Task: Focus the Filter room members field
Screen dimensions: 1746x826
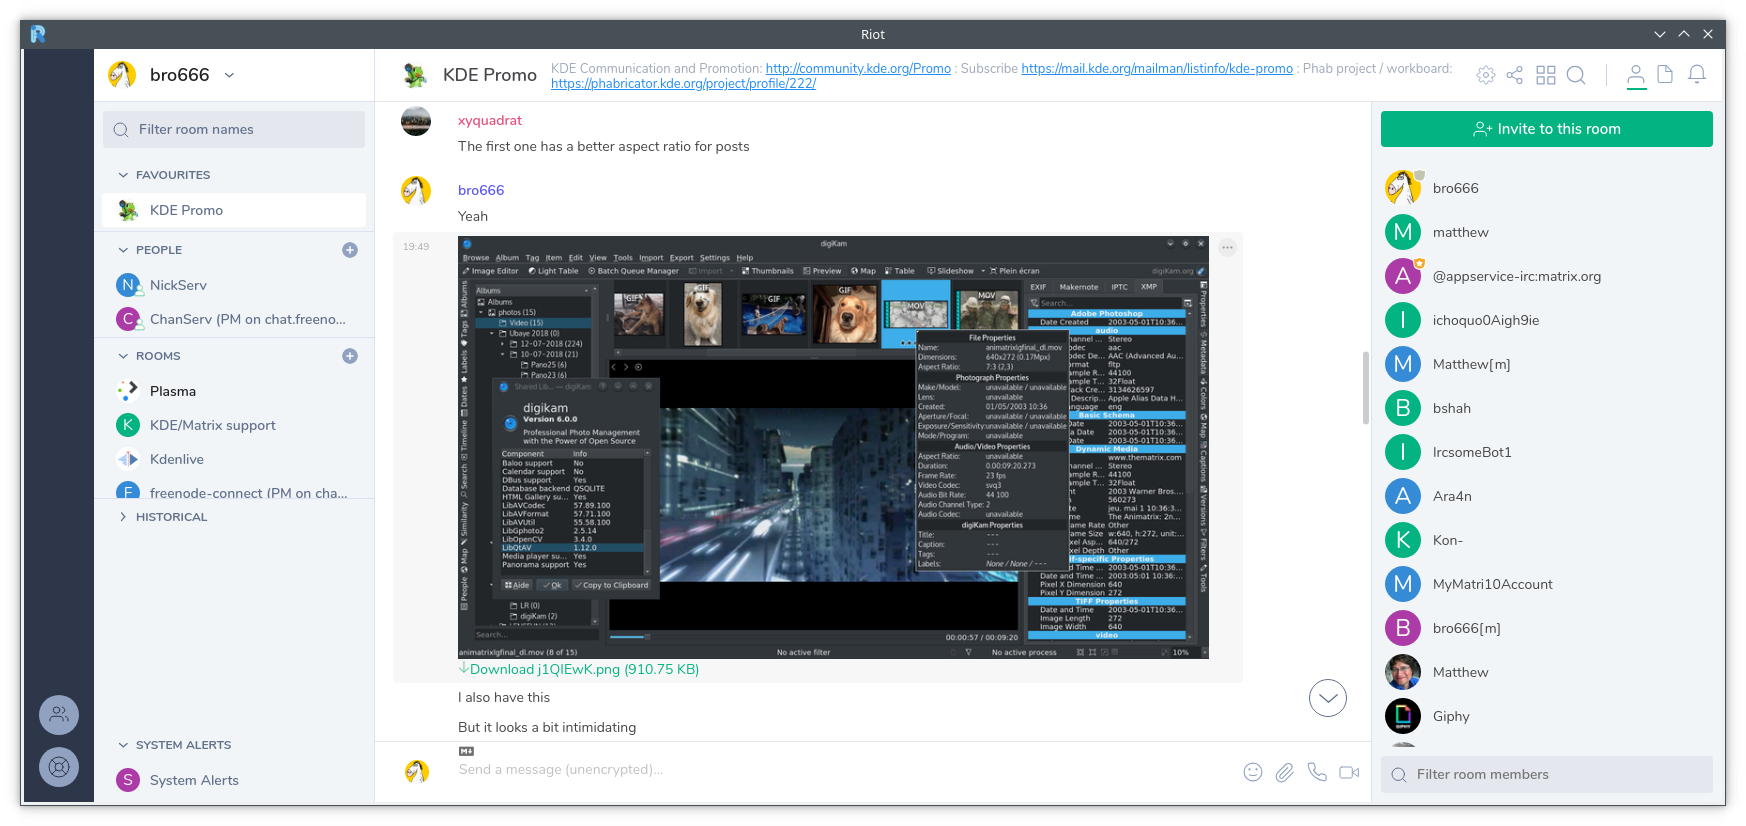Action: point(1546,774)
